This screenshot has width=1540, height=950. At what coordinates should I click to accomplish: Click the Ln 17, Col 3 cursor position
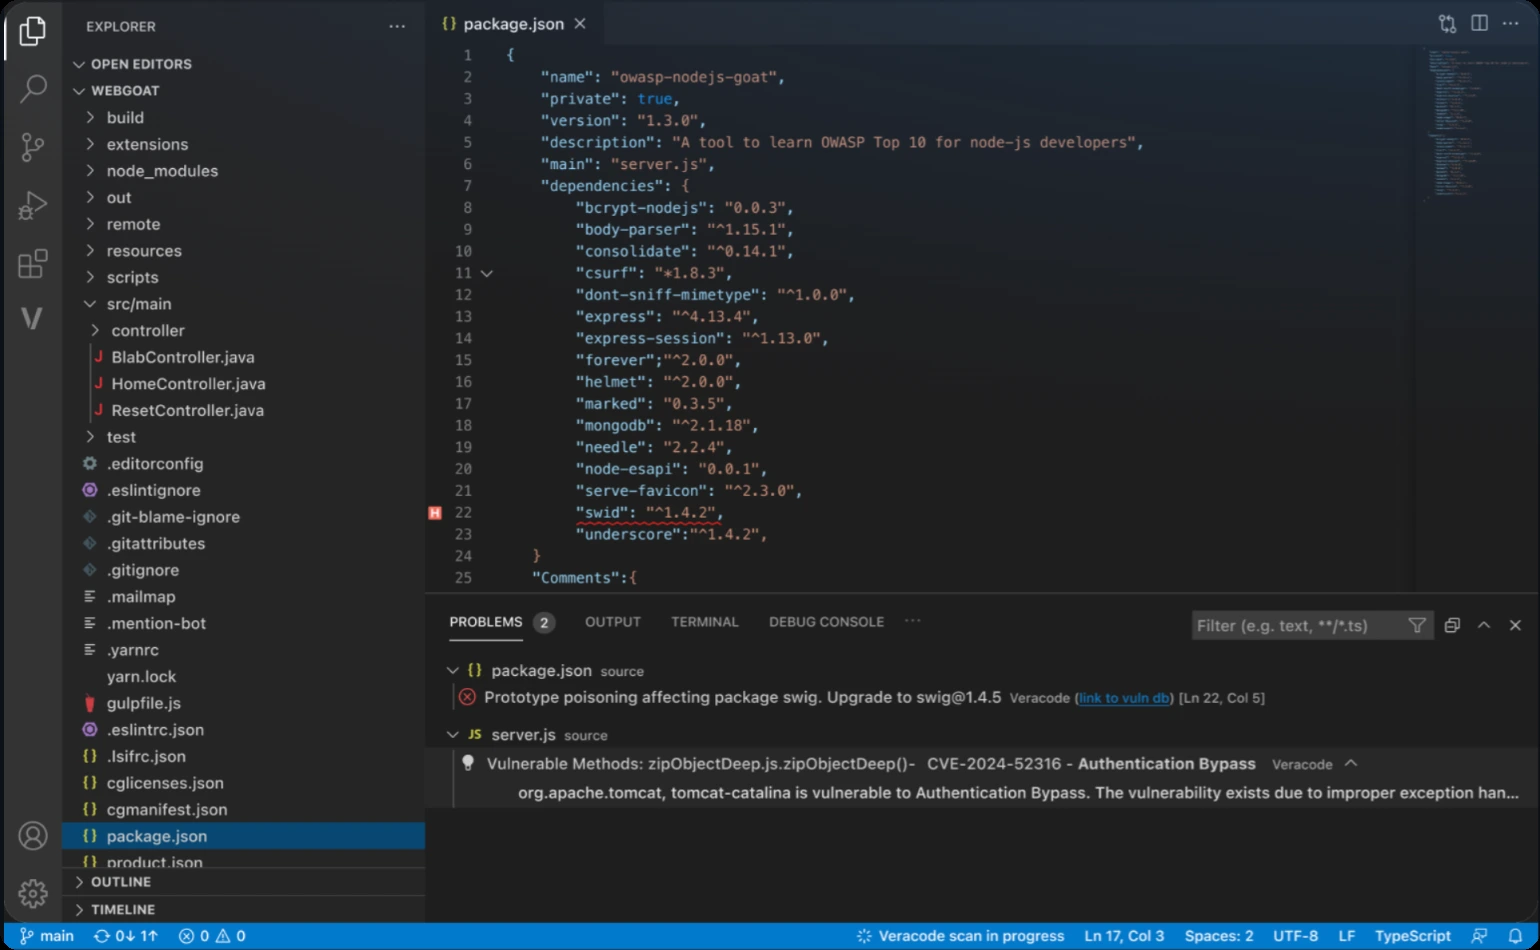(1124, 936)
